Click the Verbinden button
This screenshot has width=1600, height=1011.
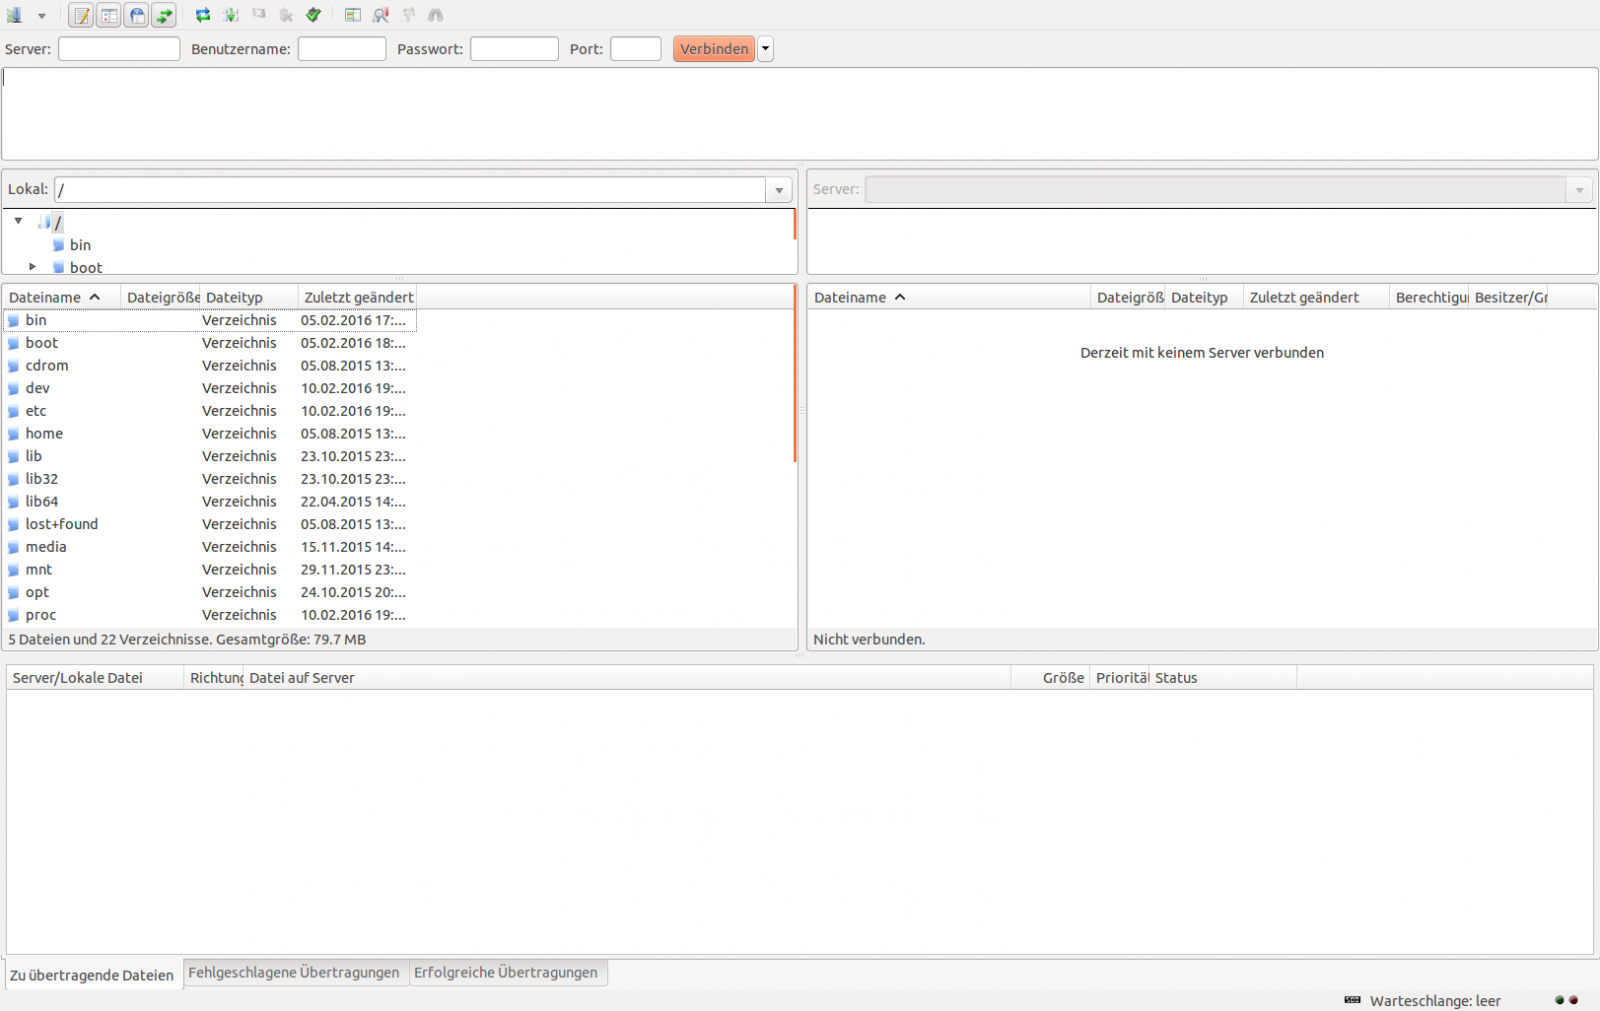coord(713,49)
